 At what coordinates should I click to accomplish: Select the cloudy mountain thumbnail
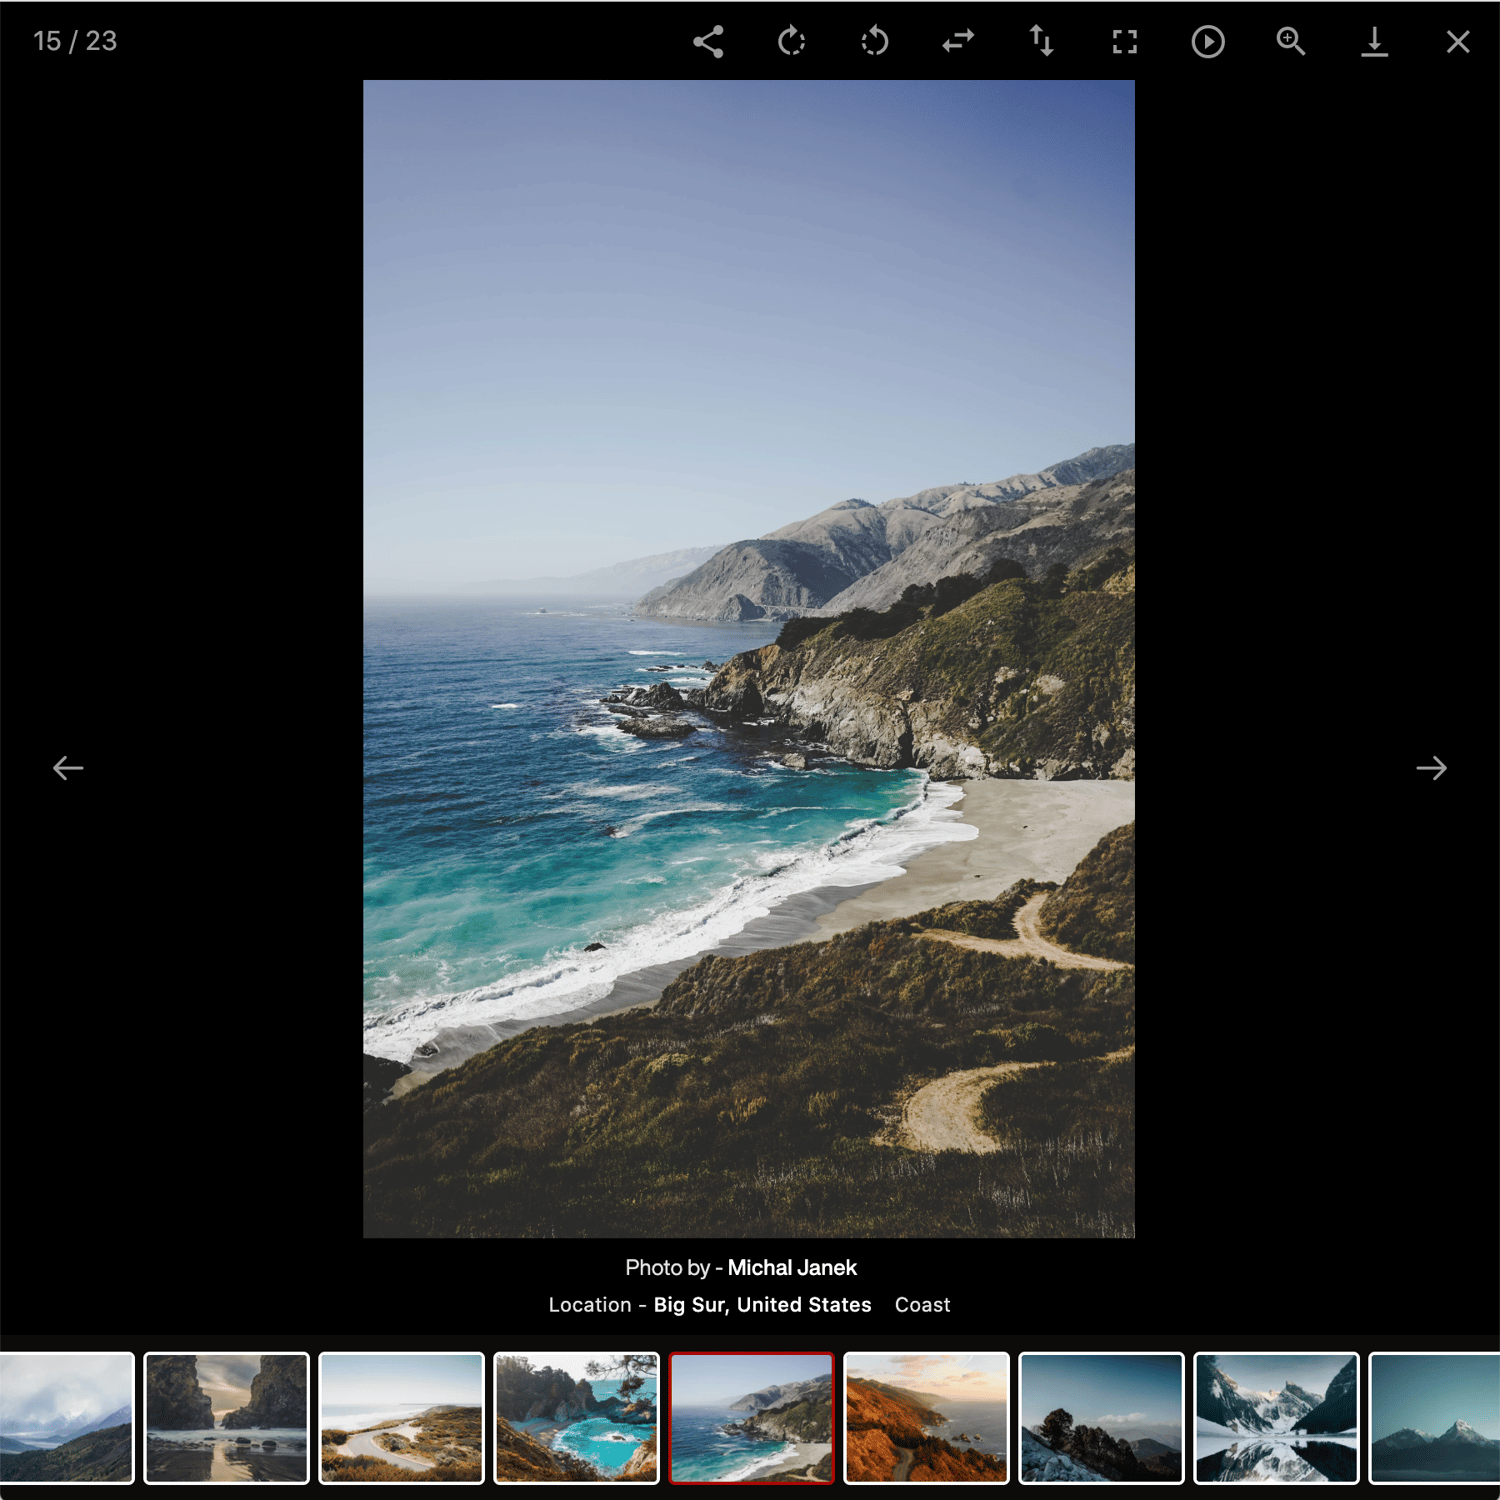point(66,1418)
